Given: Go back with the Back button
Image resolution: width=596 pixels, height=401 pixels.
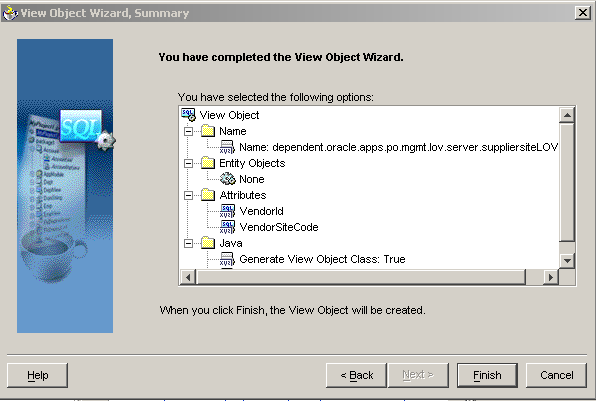Looking at the screenshot, I should (x=356, y=375).
